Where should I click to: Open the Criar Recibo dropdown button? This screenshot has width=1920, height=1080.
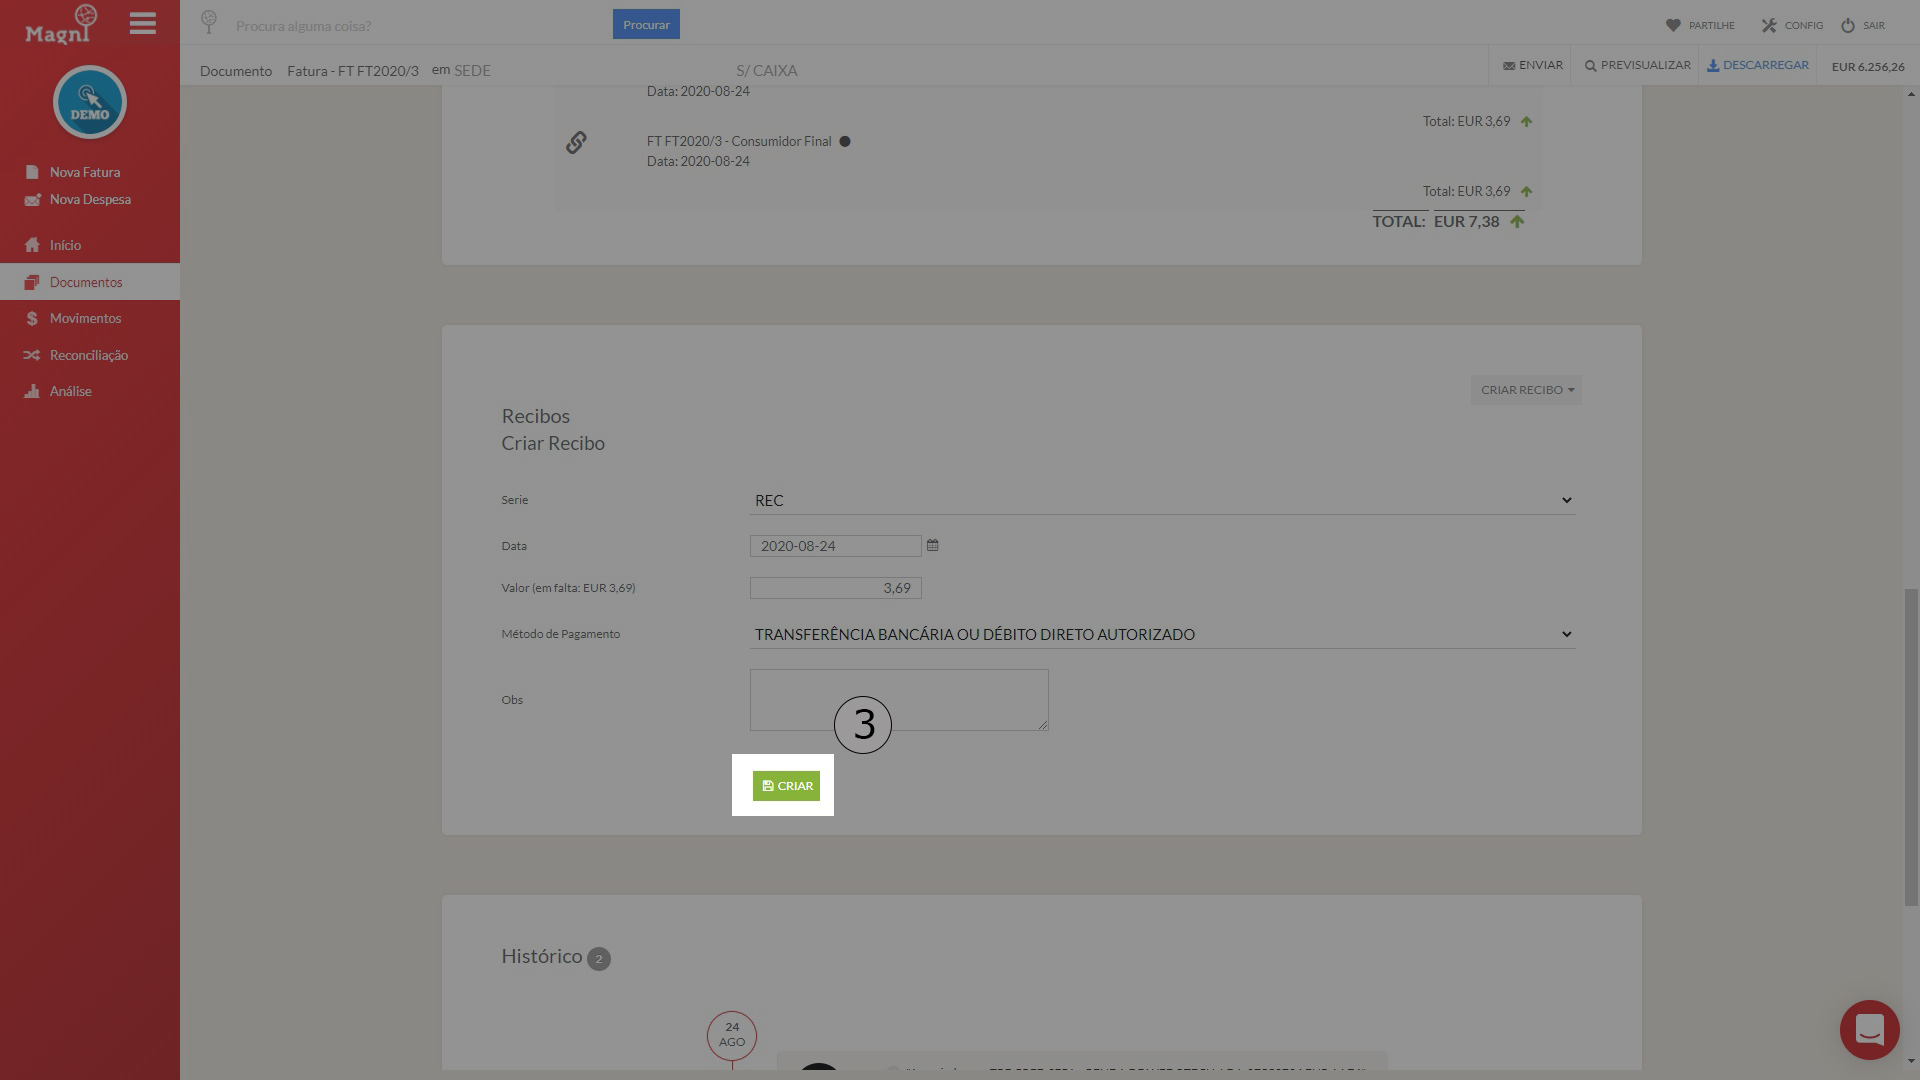(1526, 390)
